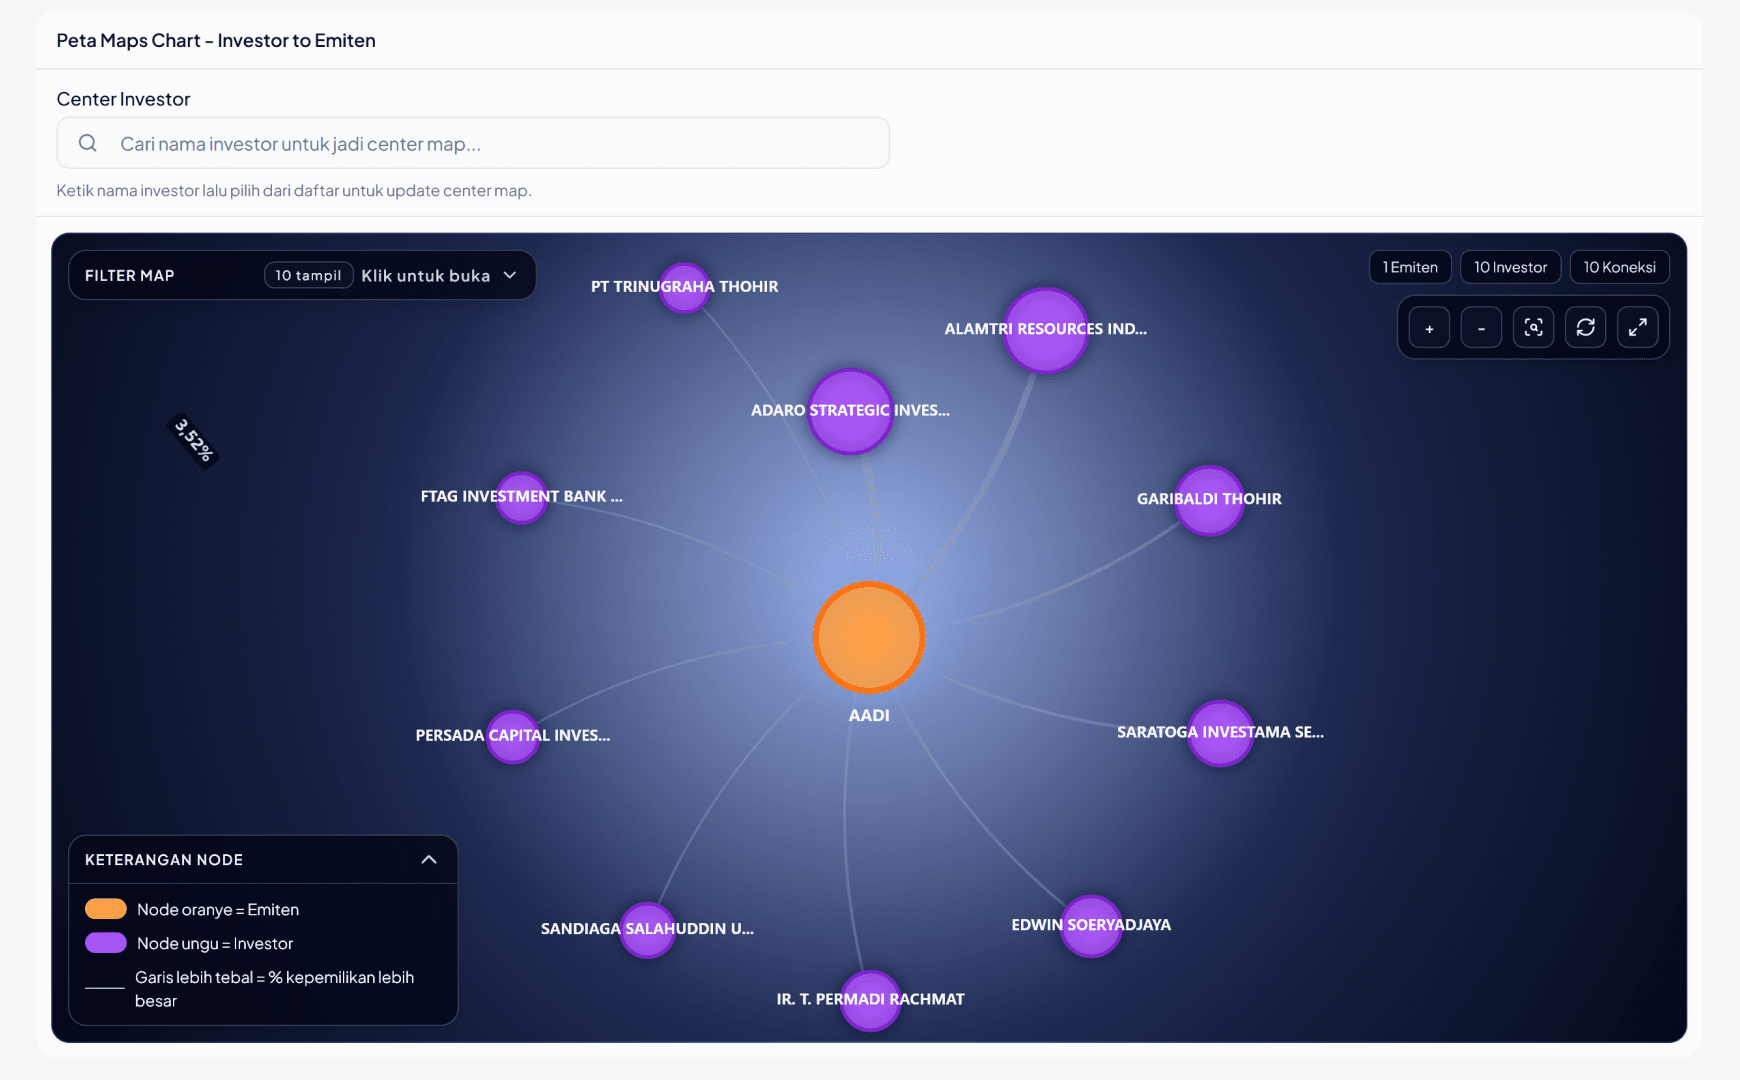The height and width of the screenshot is (1080, 1740).
Task: Click the zoom out minus button
Action: tap(1481, 328)
